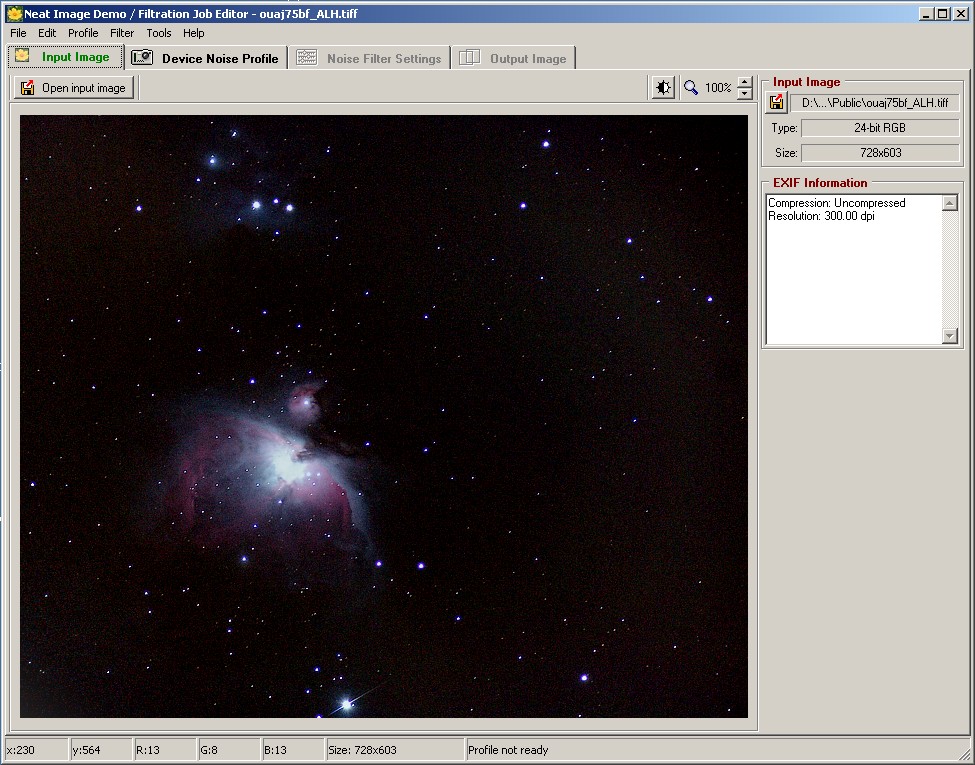975x765 pixels.
Task: Open the Profile menu
Action: click(83, 33)
